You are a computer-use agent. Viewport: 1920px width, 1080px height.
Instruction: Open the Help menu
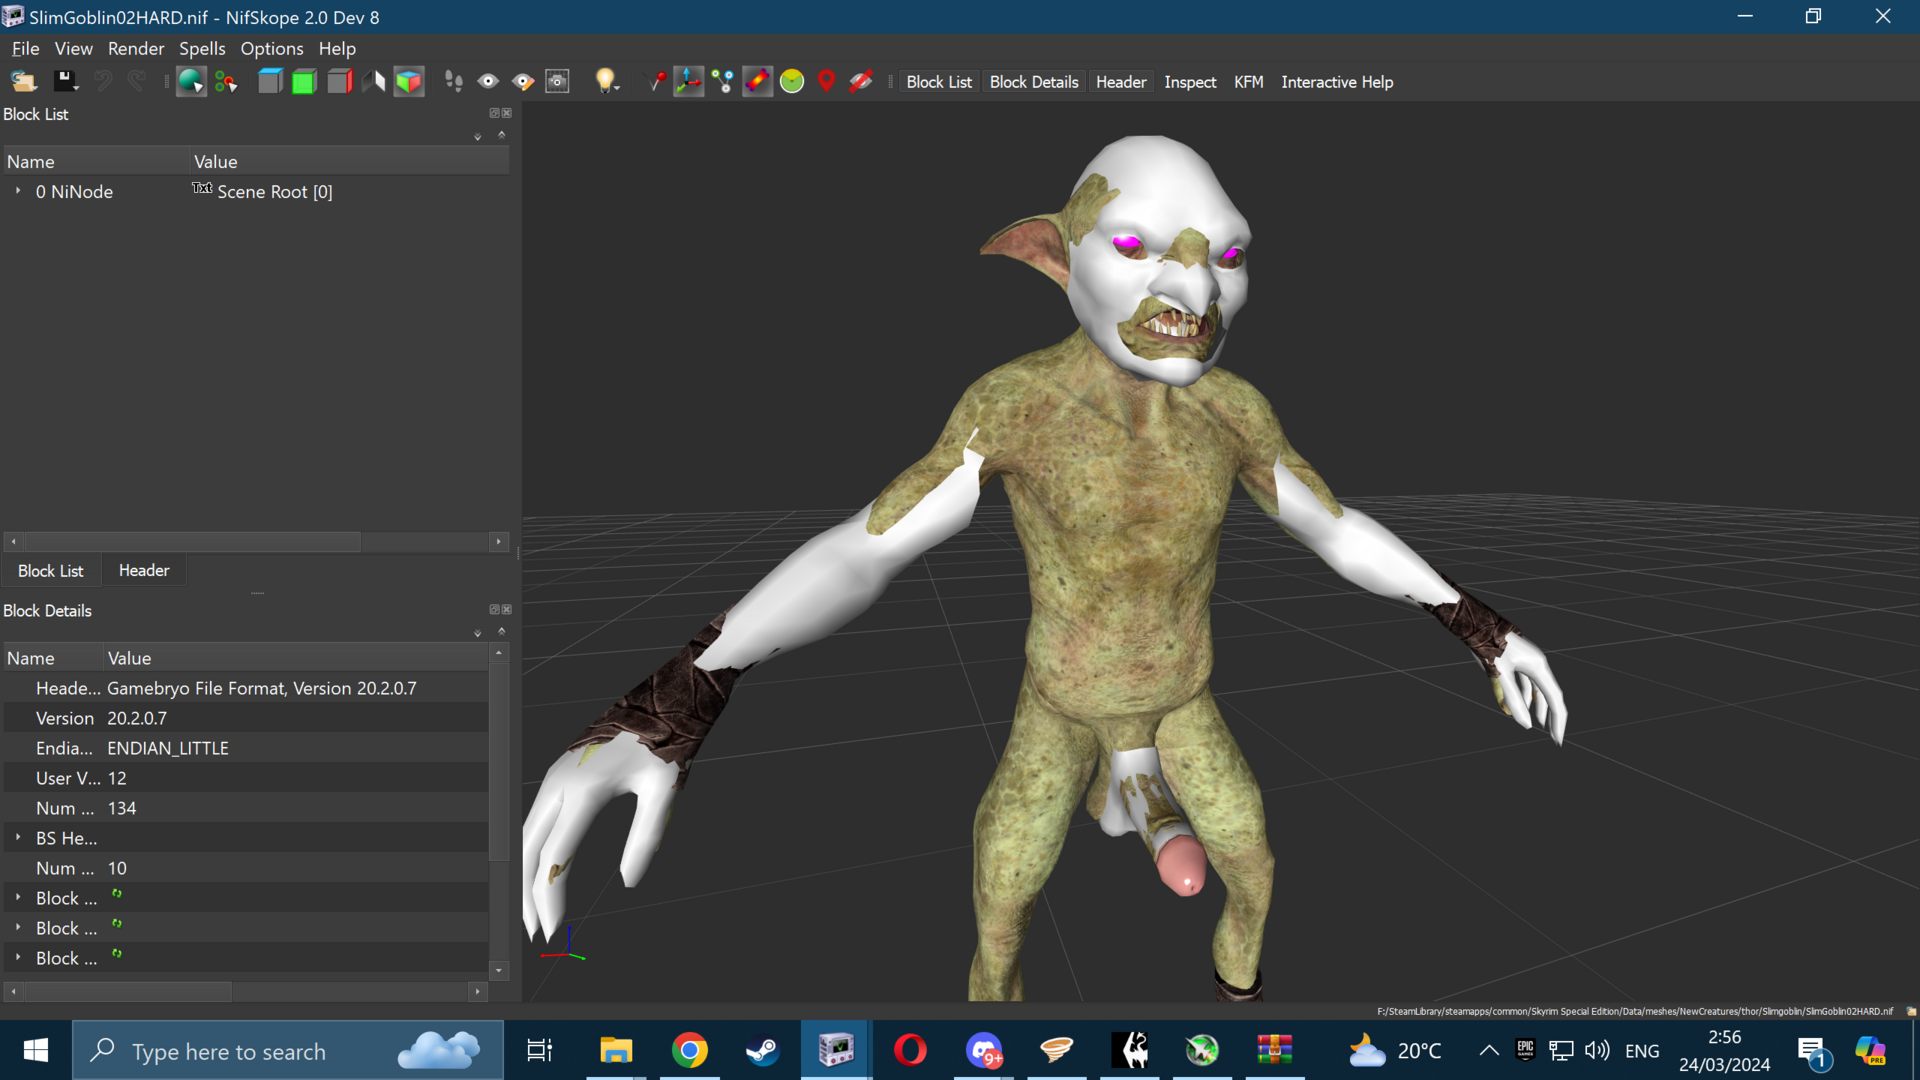click(337, 48)
